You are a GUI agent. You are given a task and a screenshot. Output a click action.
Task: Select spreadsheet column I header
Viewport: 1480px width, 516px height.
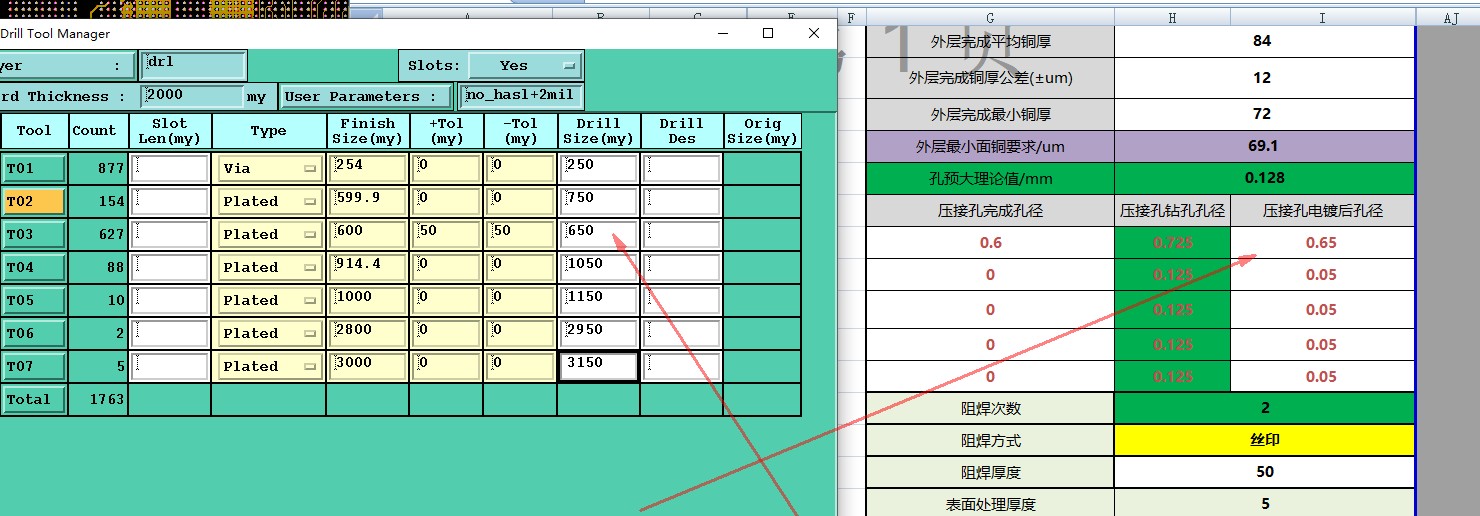pyautogui.click(x=1322, y=18)
